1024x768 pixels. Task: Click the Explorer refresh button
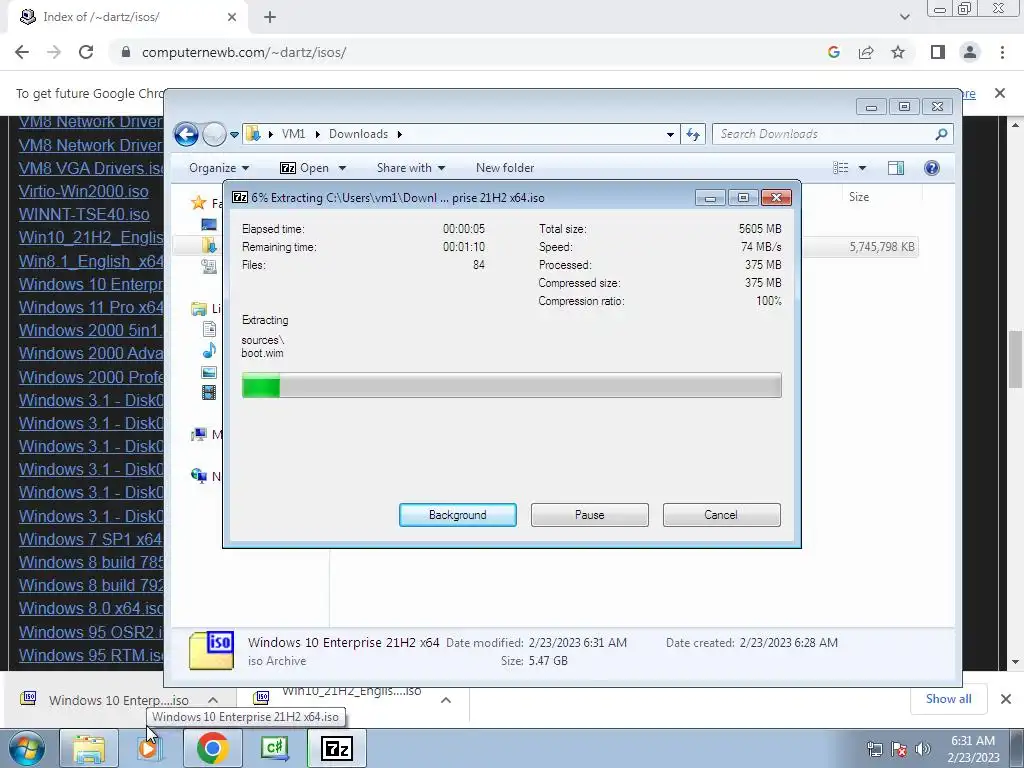point(693,135)
